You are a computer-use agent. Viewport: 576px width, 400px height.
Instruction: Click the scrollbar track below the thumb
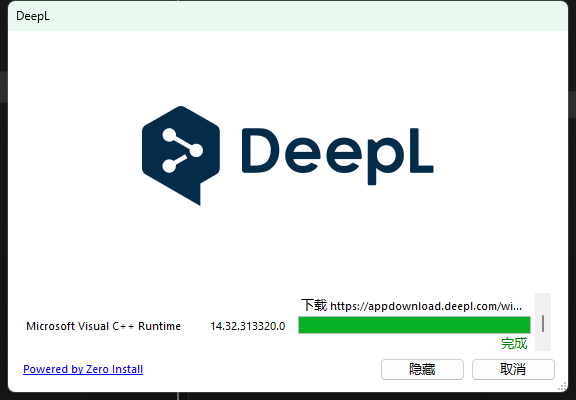(x=543, y=342)
